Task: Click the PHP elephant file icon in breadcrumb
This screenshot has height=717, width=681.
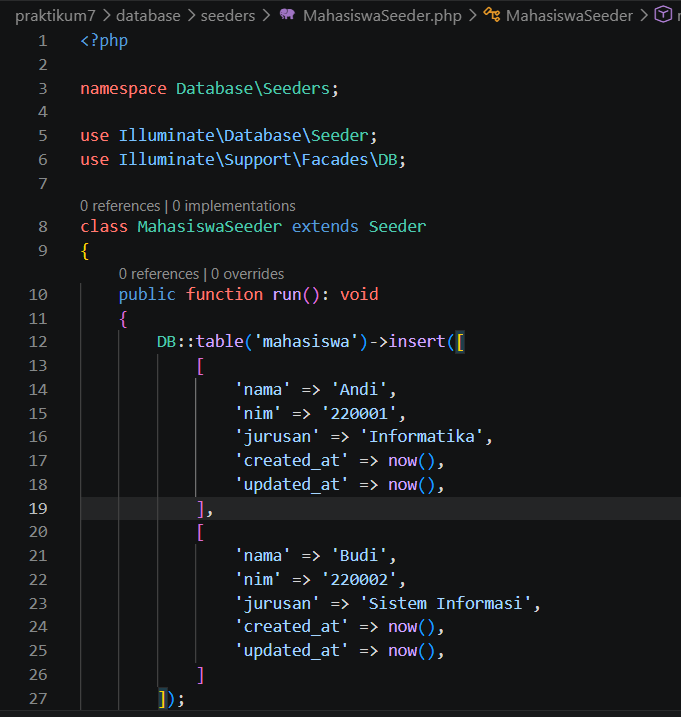Action: click(287, 15)
